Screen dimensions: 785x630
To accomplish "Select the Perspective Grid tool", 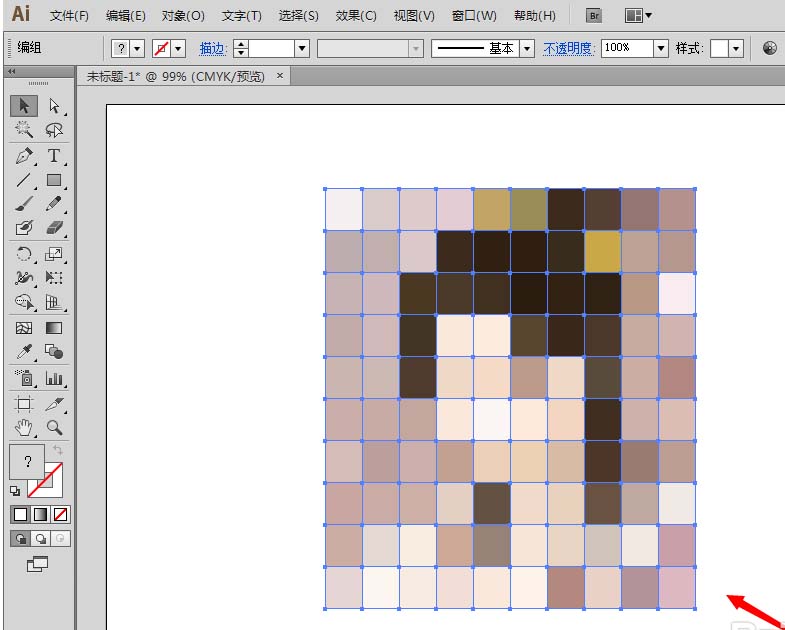I will (54, 302).
